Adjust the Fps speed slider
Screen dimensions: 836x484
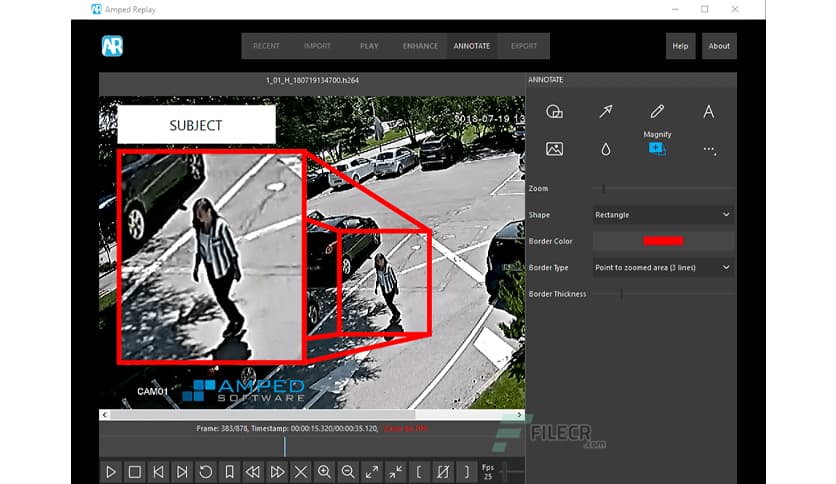pos(512,471)
